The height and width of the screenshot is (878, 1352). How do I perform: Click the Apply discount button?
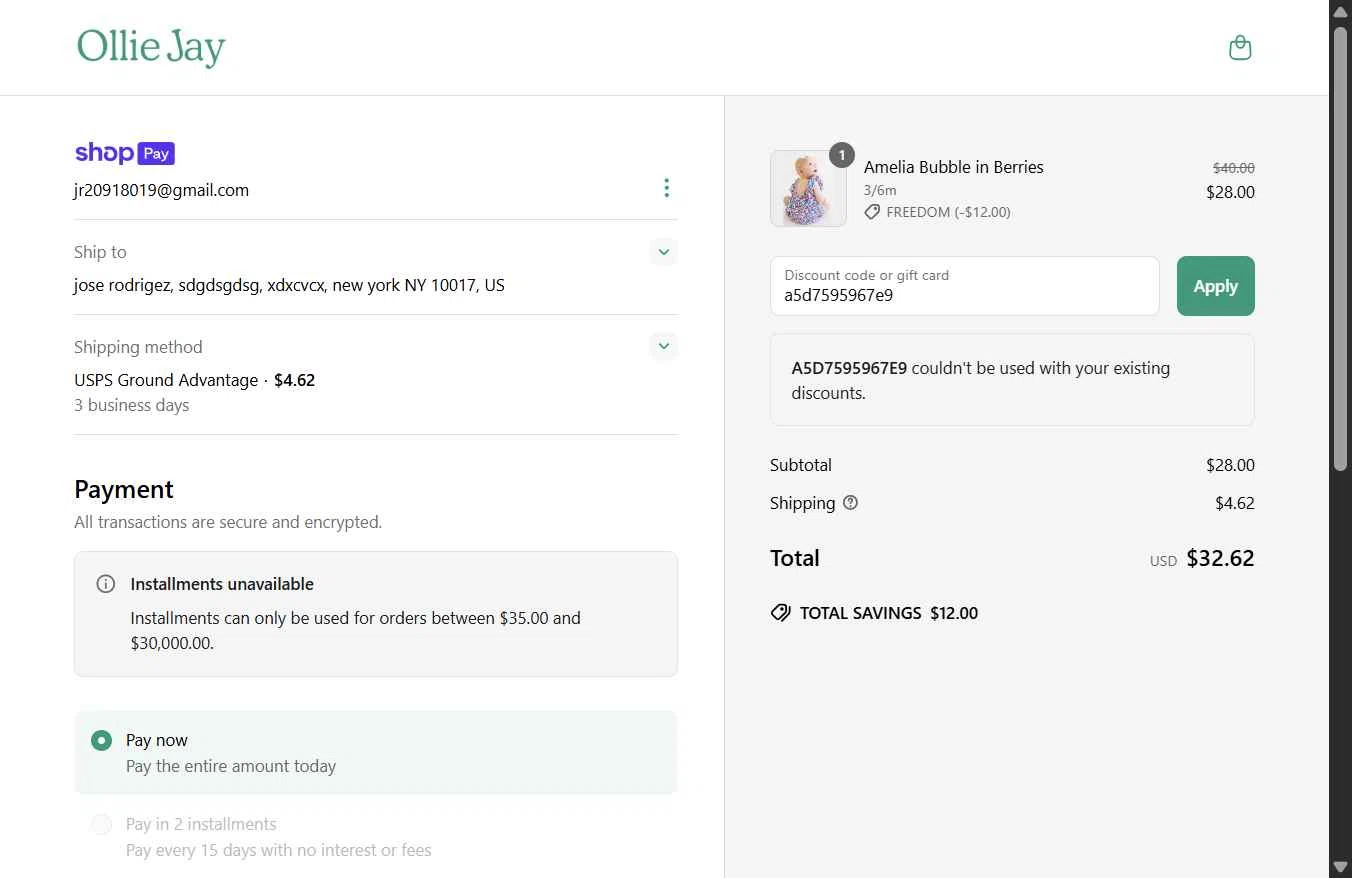tap(1215, 286)
